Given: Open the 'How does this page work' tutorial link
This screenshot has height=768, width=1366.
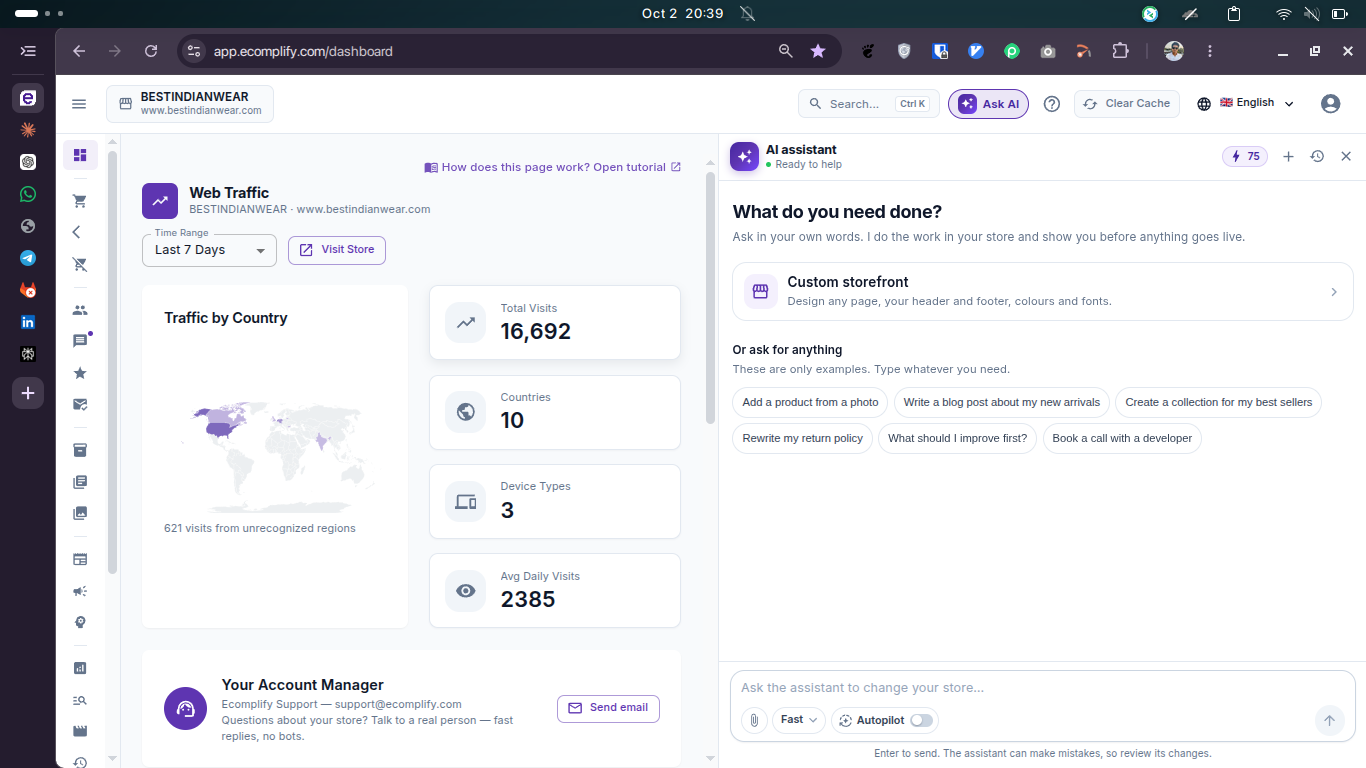Looking at the screenshot, I should (553, 167).
